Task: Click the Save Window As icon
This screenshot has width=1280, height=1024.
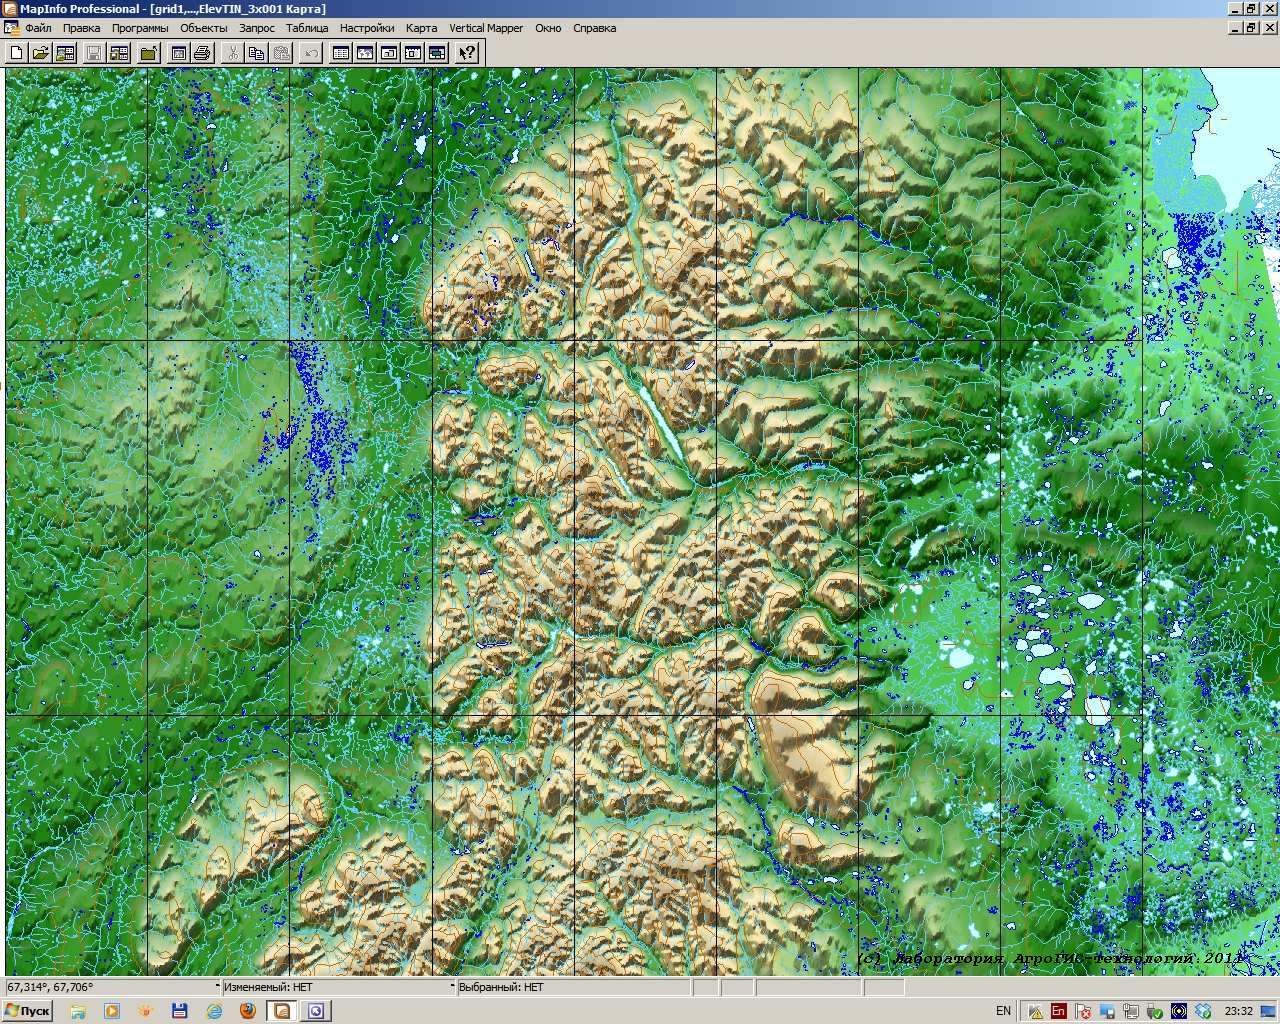Action: pos(178,53)
